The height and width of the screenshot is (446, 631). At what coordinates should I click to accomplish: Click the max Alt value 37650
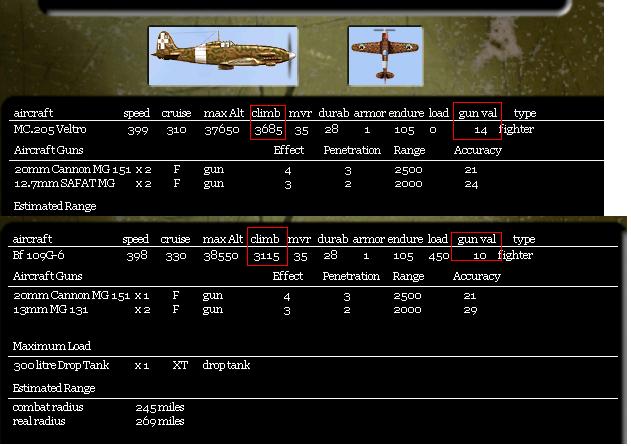coord(222,130)
